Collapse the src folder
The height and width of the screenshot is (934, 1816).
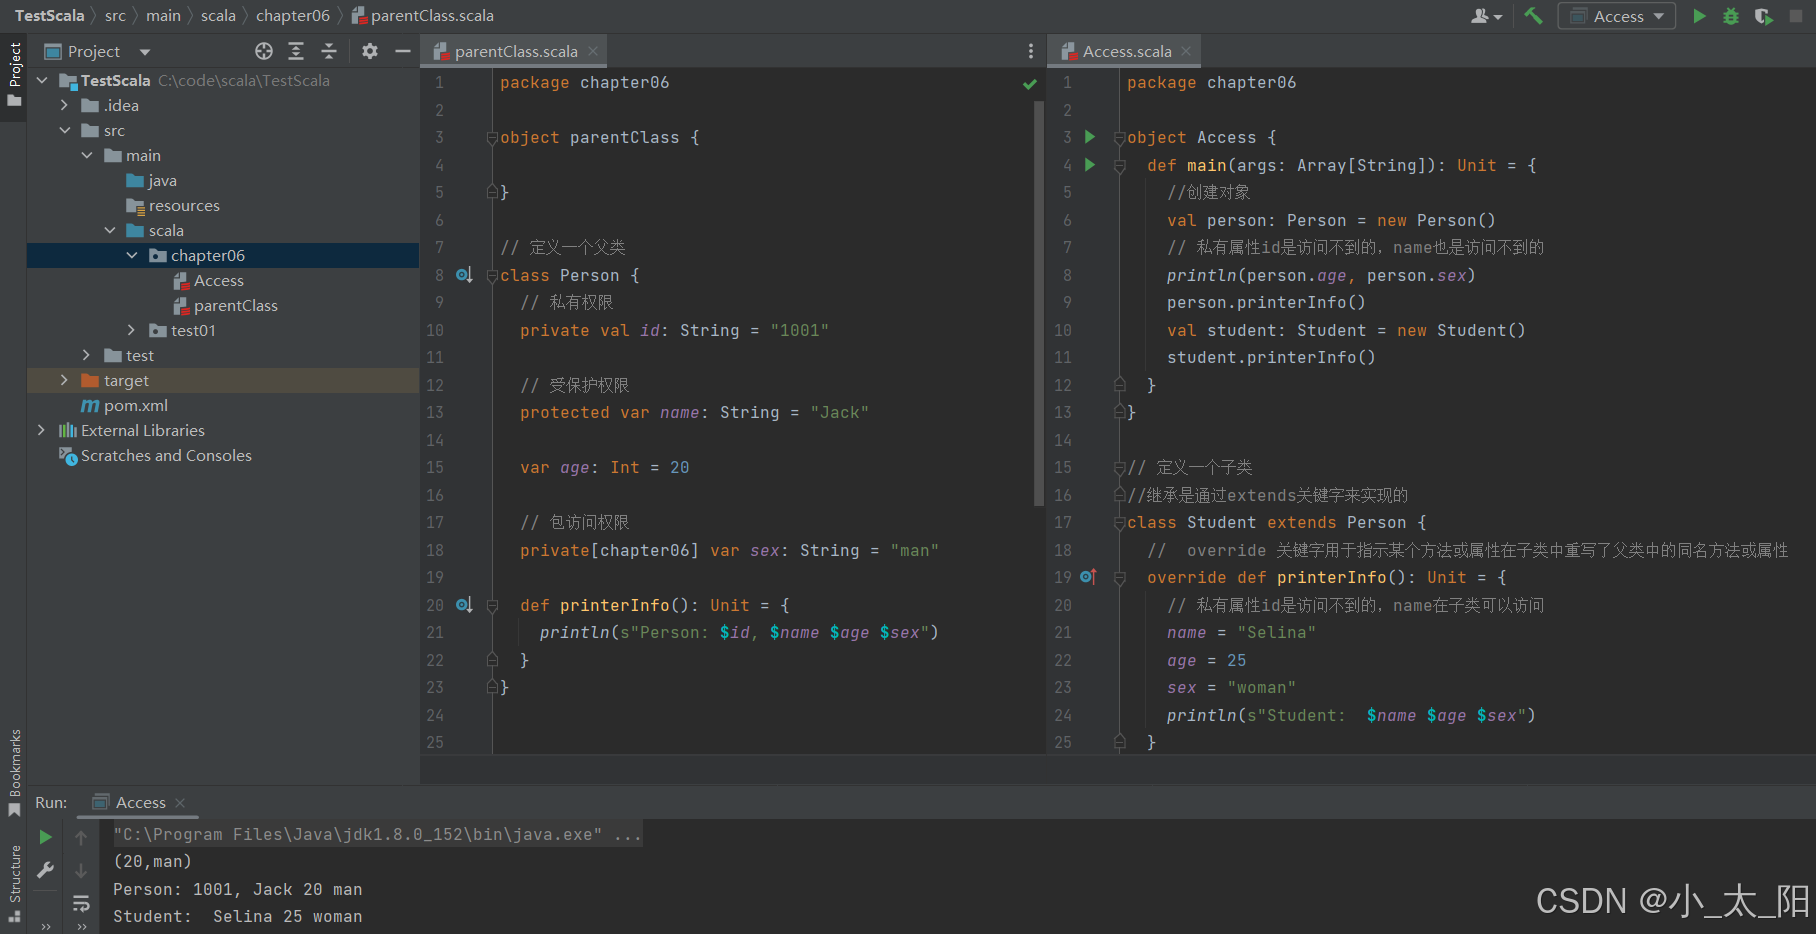tap(64, 130)
